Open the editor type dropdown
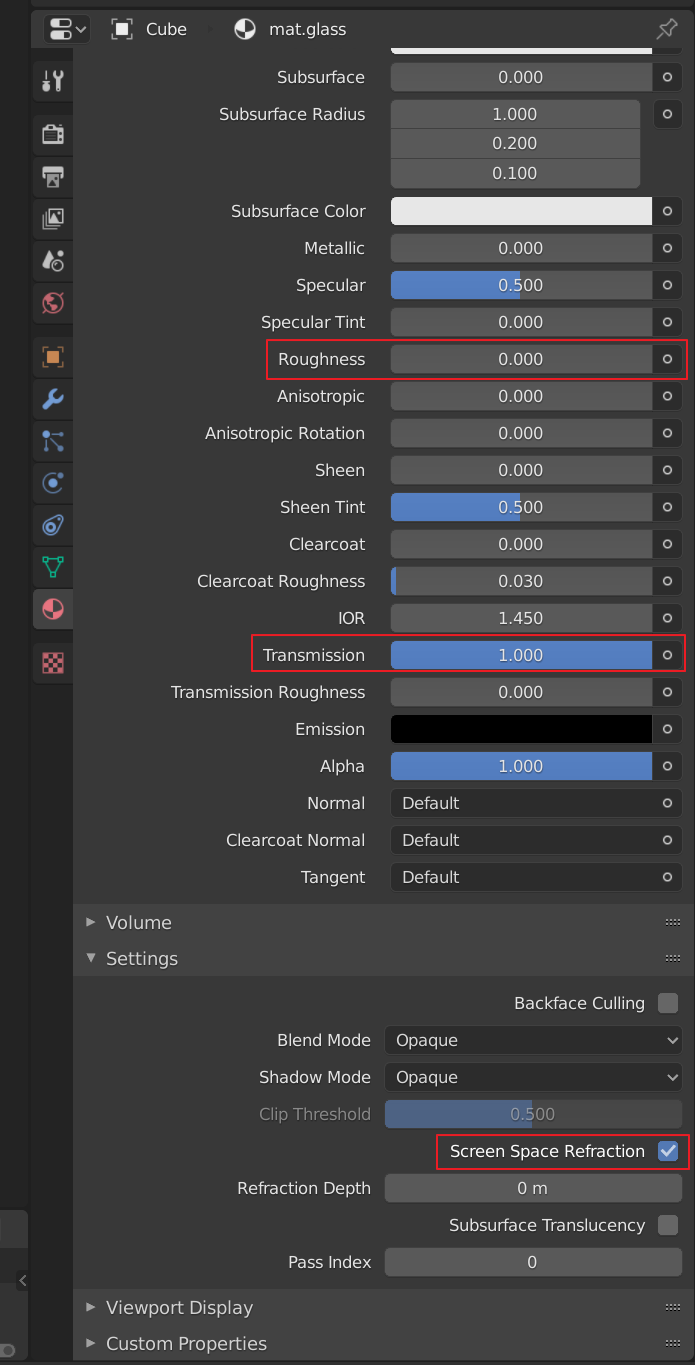695x1365 pixels. coord(67,29)
